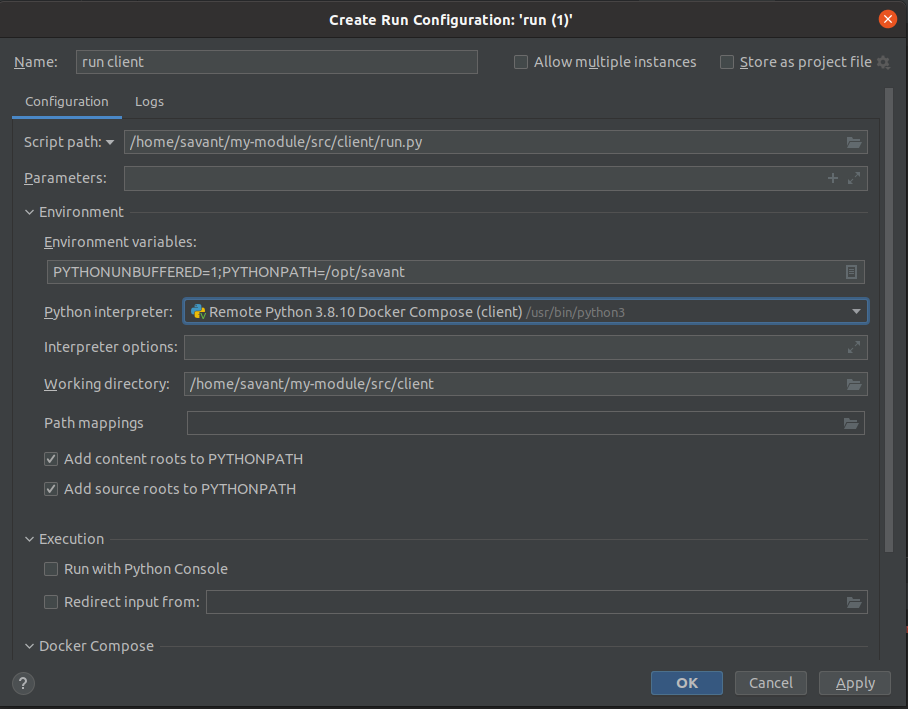908x709 pixels.
Task: Browse for Working directory folder icon
Action: tap(853, 384)
